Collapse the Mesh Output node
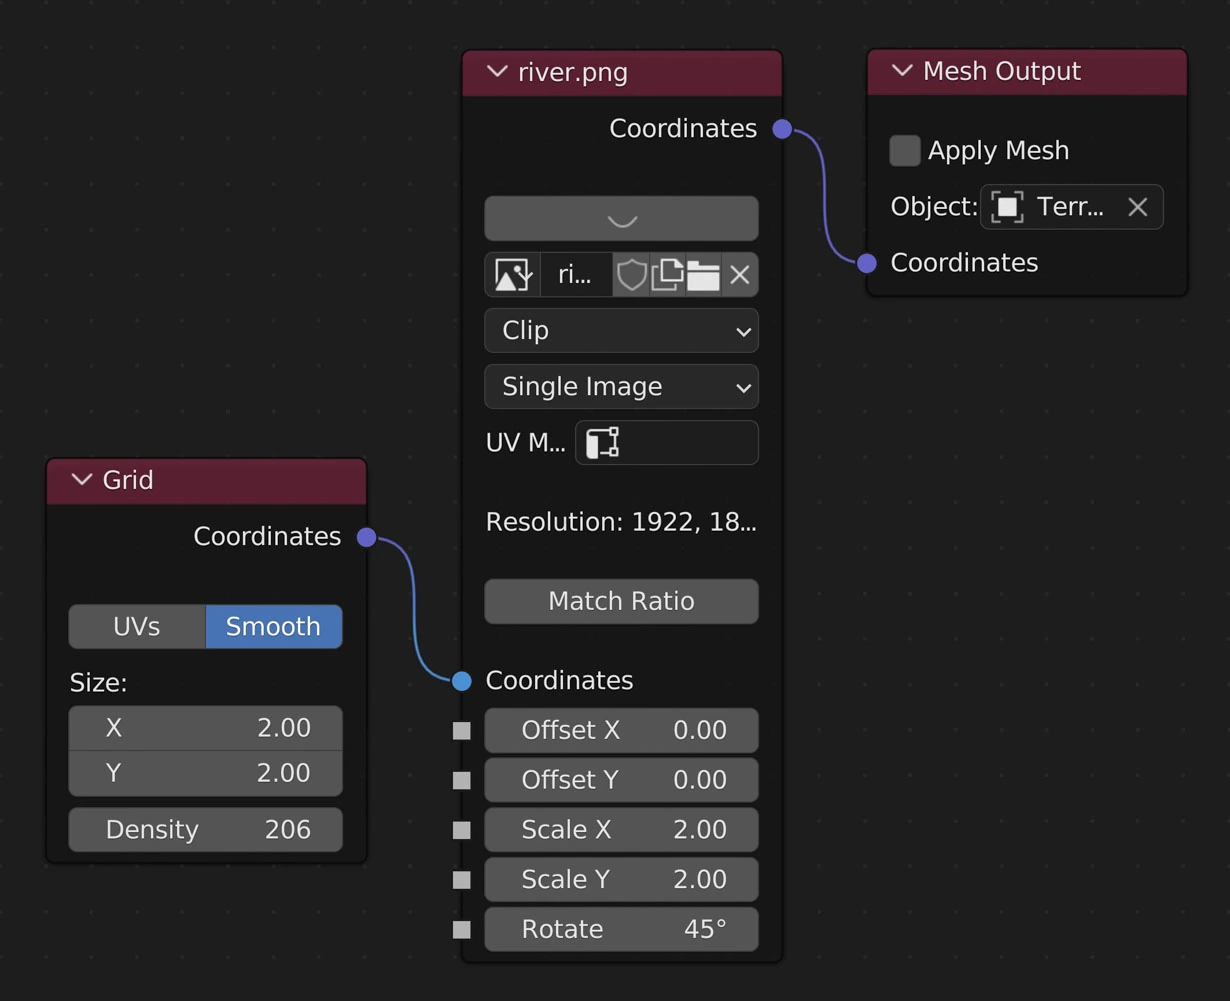 tap(902, 71)
